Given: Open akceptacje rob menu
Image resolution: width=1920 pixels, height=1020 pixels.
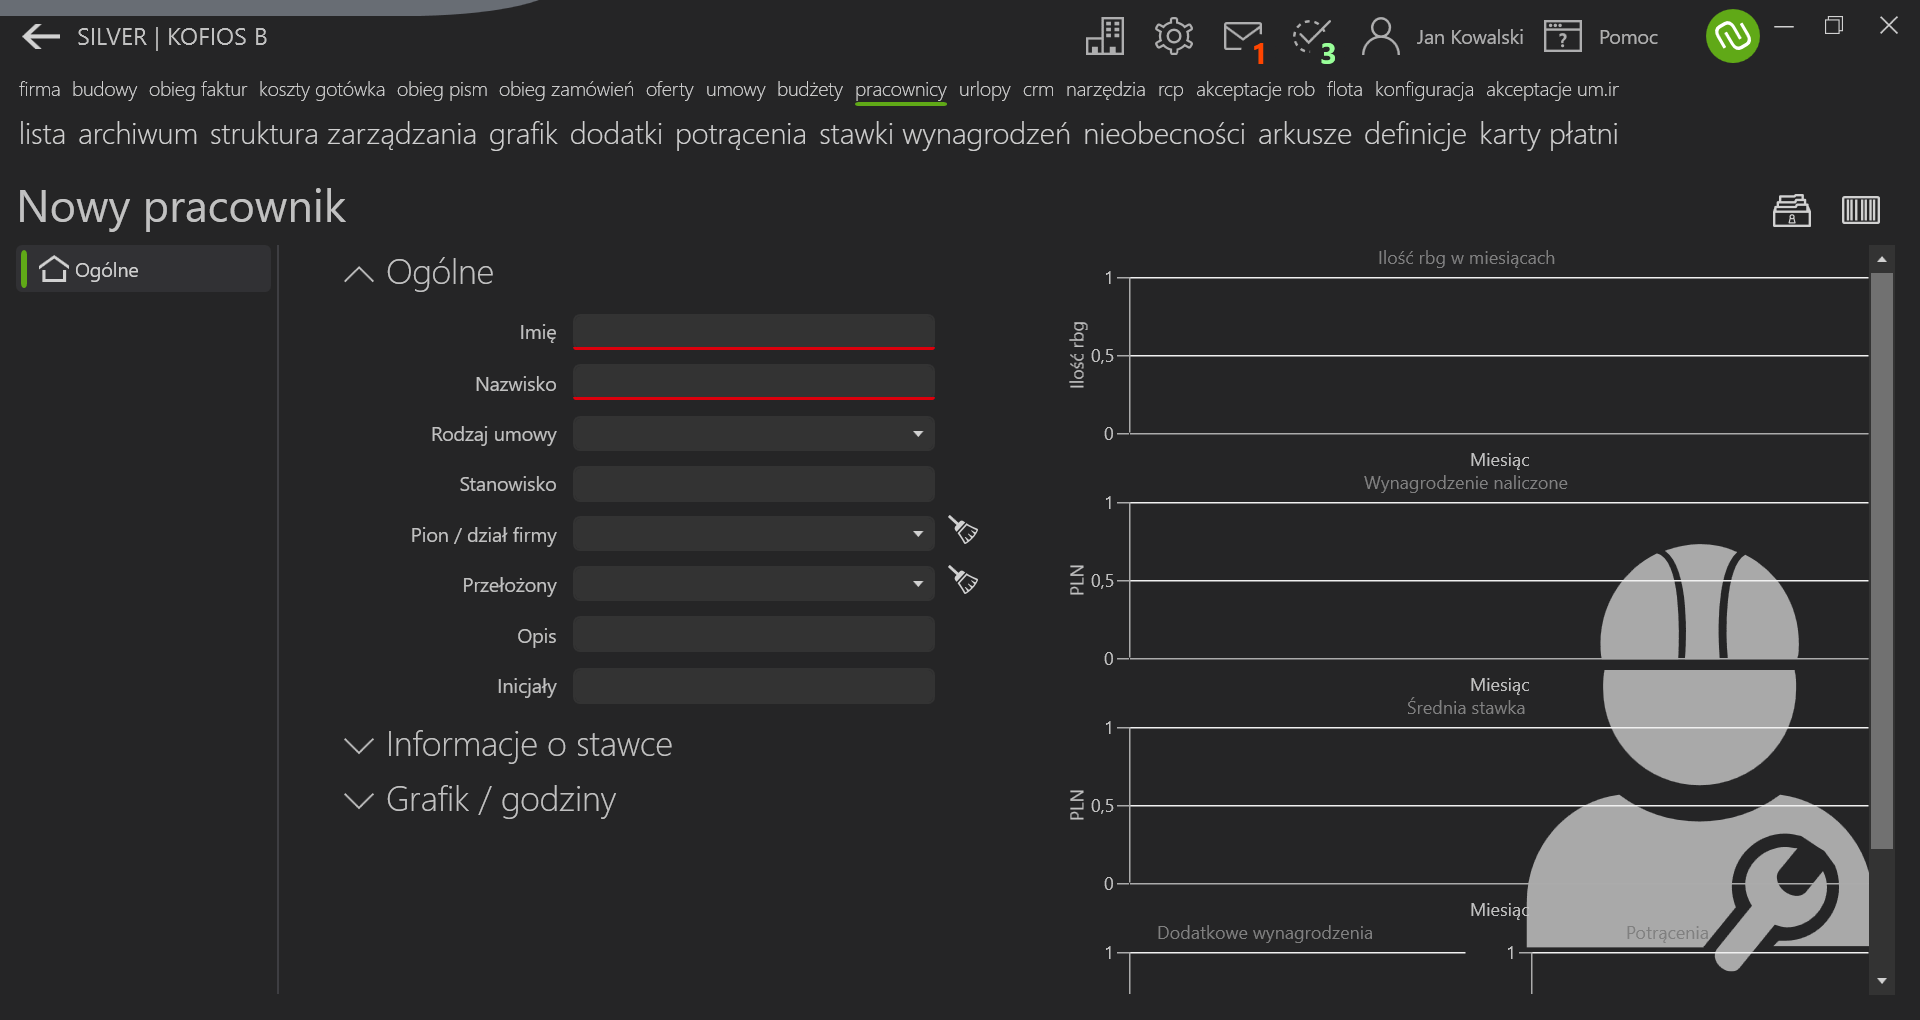Looking at the screenshot, I should 1255,90.
